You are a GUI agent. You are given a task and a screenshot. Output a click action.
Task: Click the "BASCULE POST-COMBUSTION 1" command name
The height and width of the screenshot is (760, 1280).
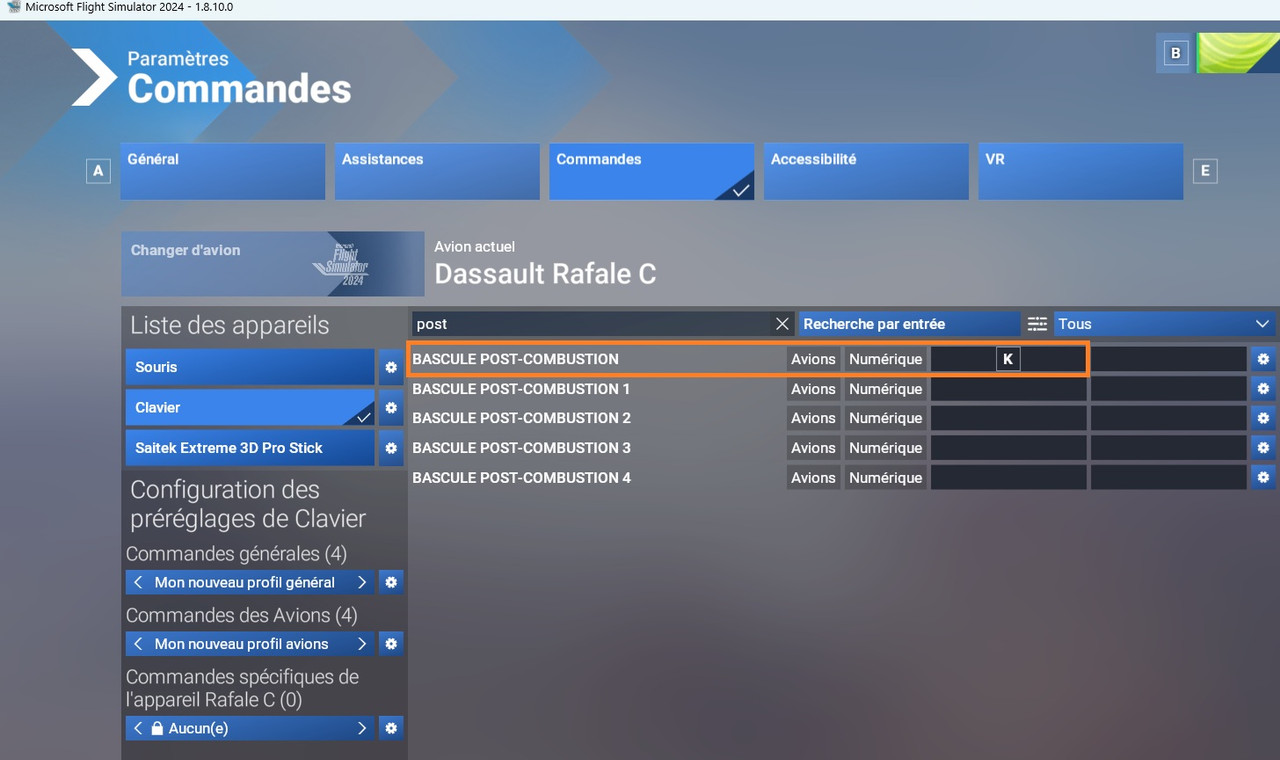point(521,389)
